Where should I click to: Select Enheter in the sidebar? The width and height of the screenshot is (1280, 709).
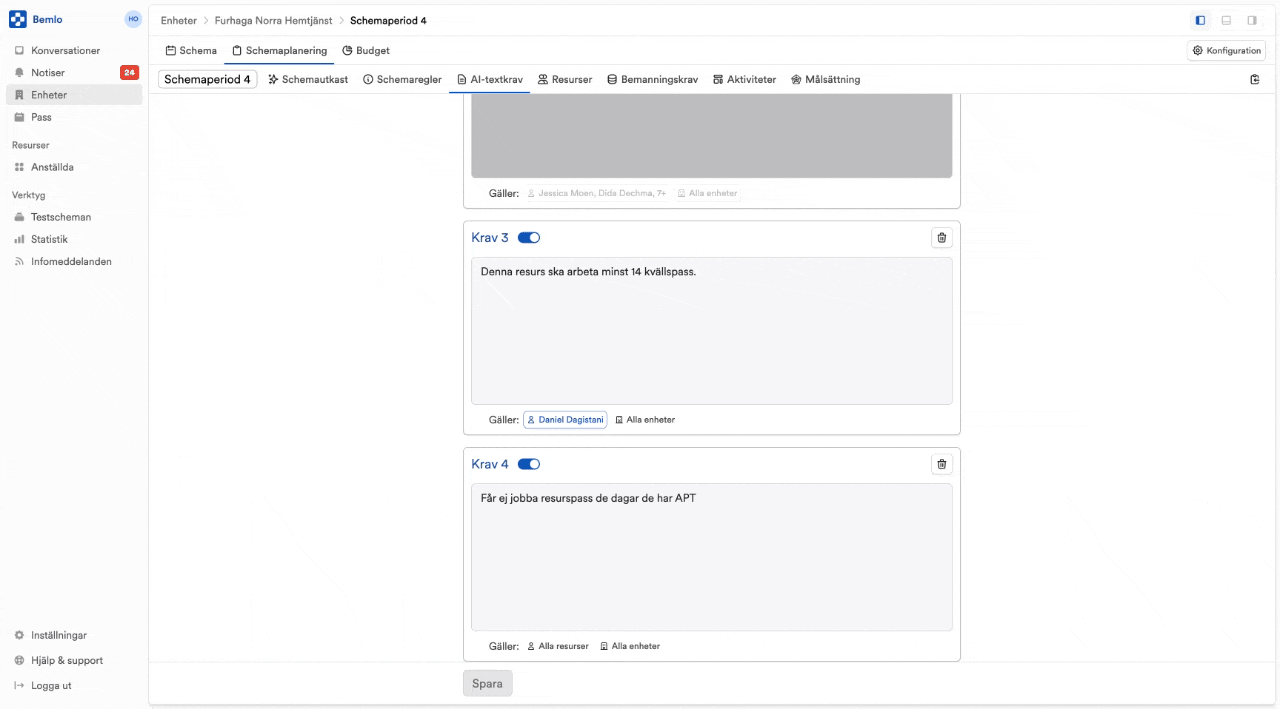74,95
